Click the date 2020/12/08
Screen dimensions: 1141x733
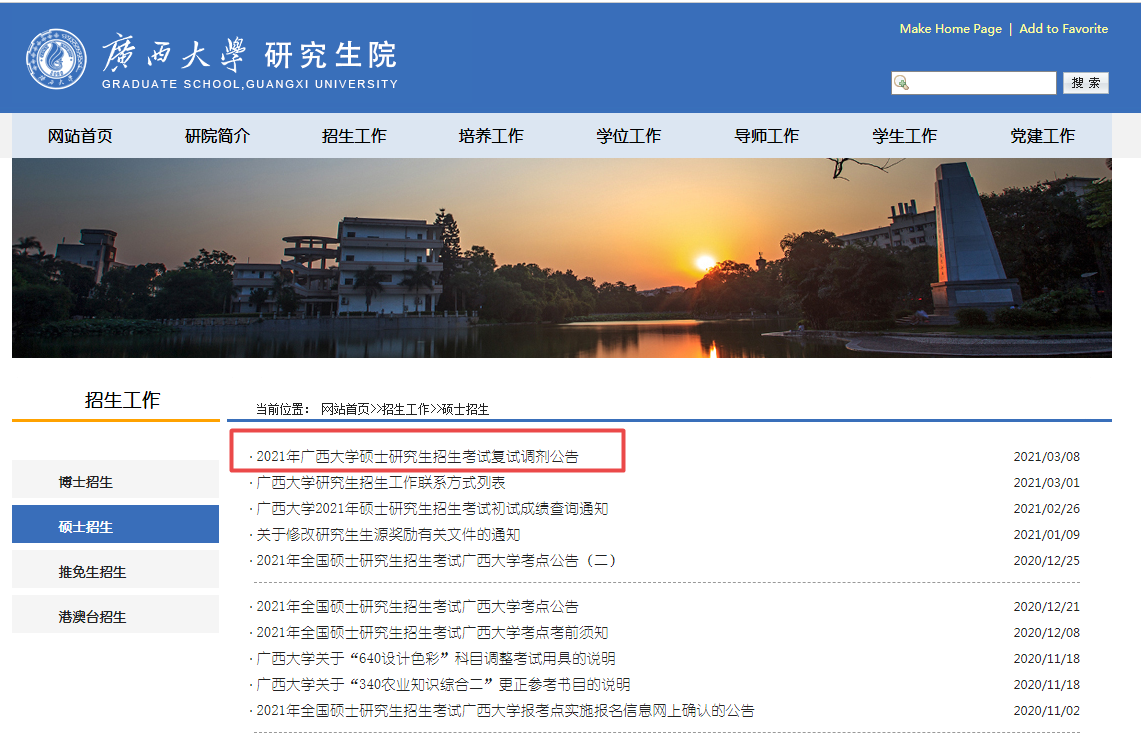tap(1046, 633)
